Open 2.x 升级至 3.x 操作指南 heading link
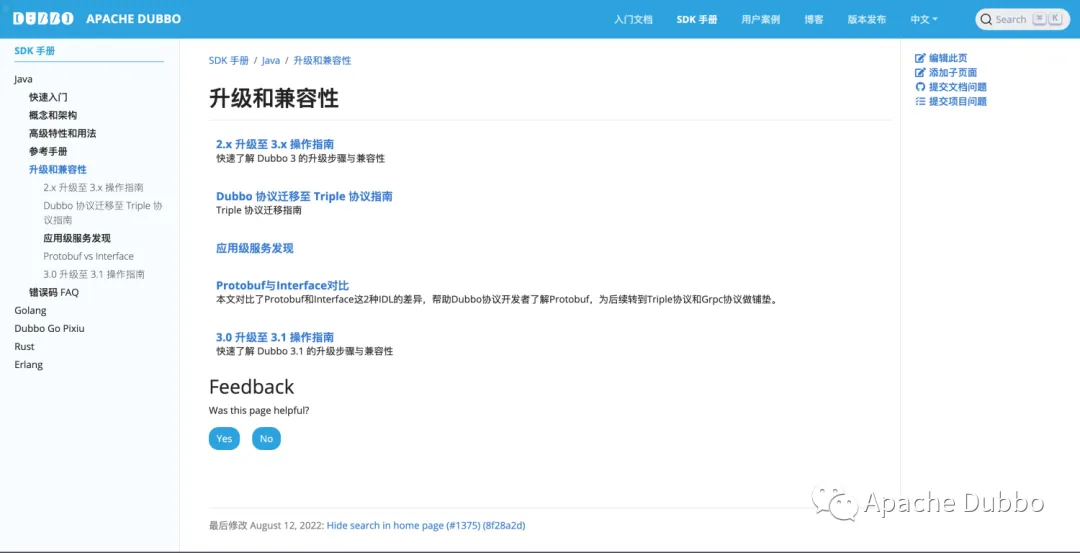The width and height of the screenshot is (1080, 553). [x=275, y=145]
